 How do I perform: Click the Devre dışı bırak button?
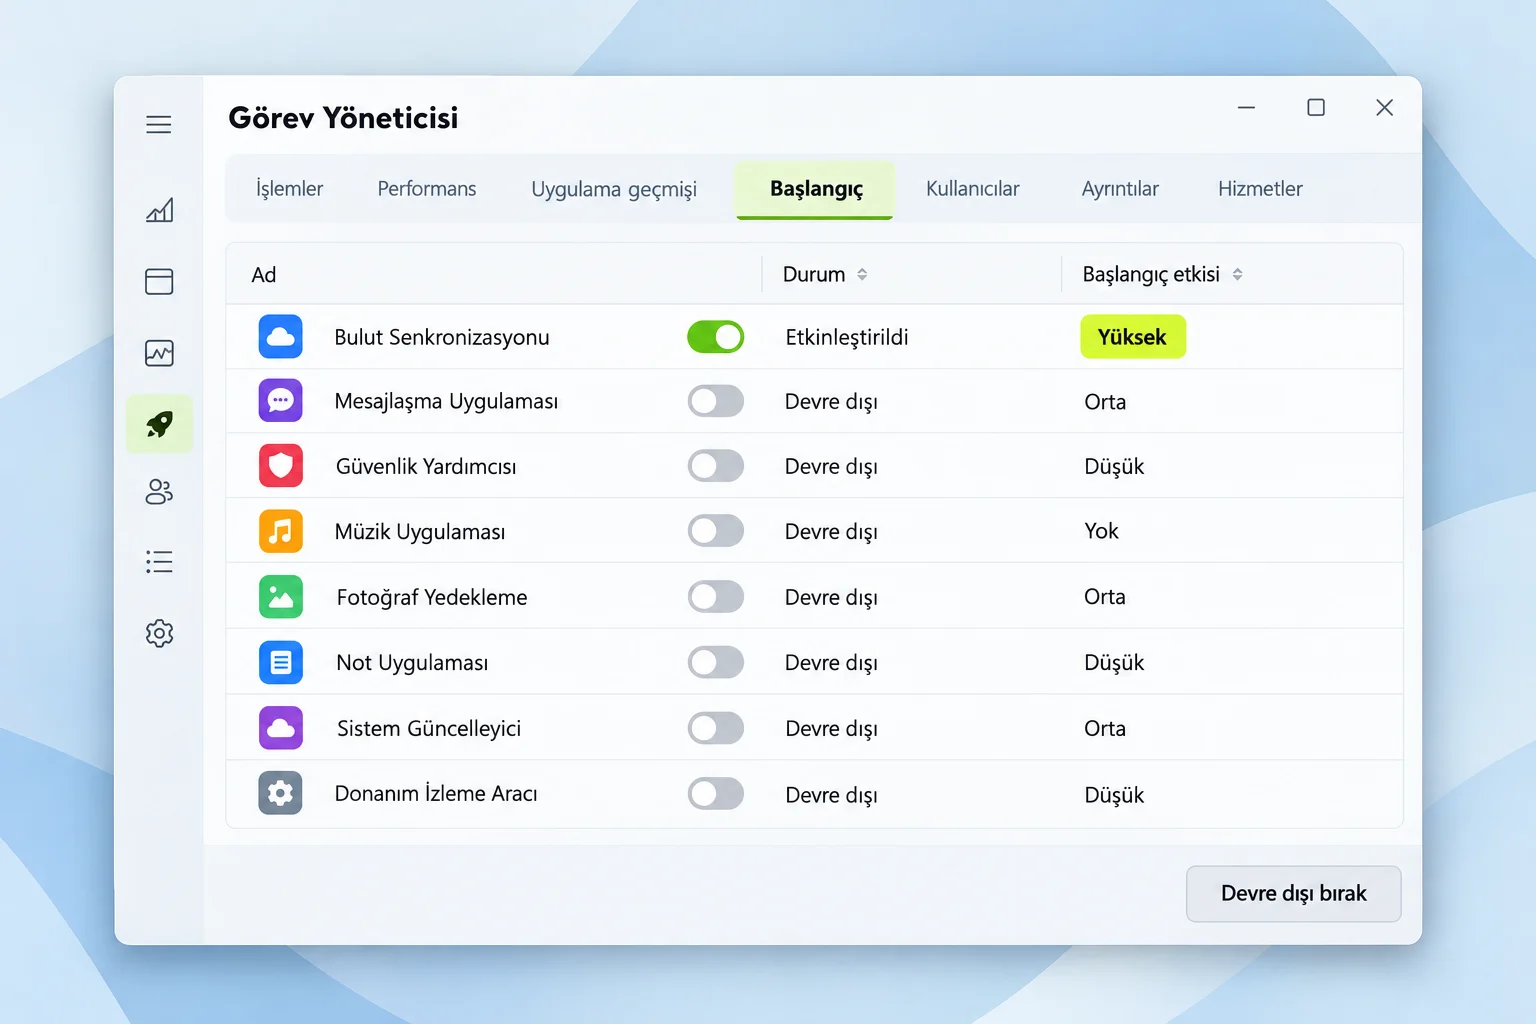click(x=1293, y=894)
